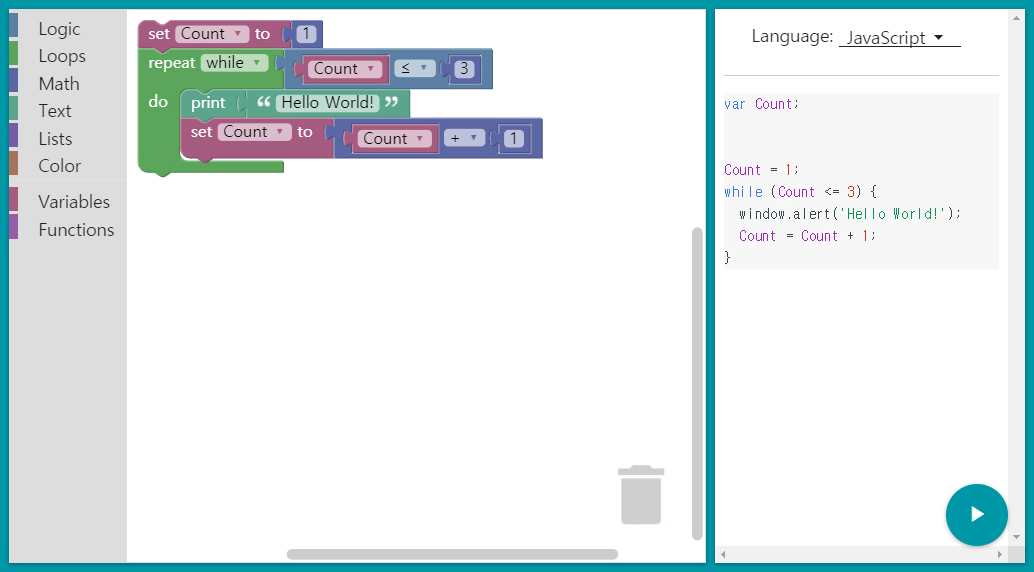
Task: Open Count variable dropdown in inner set block
Action: pyautogui.click(x=255, y=132)
